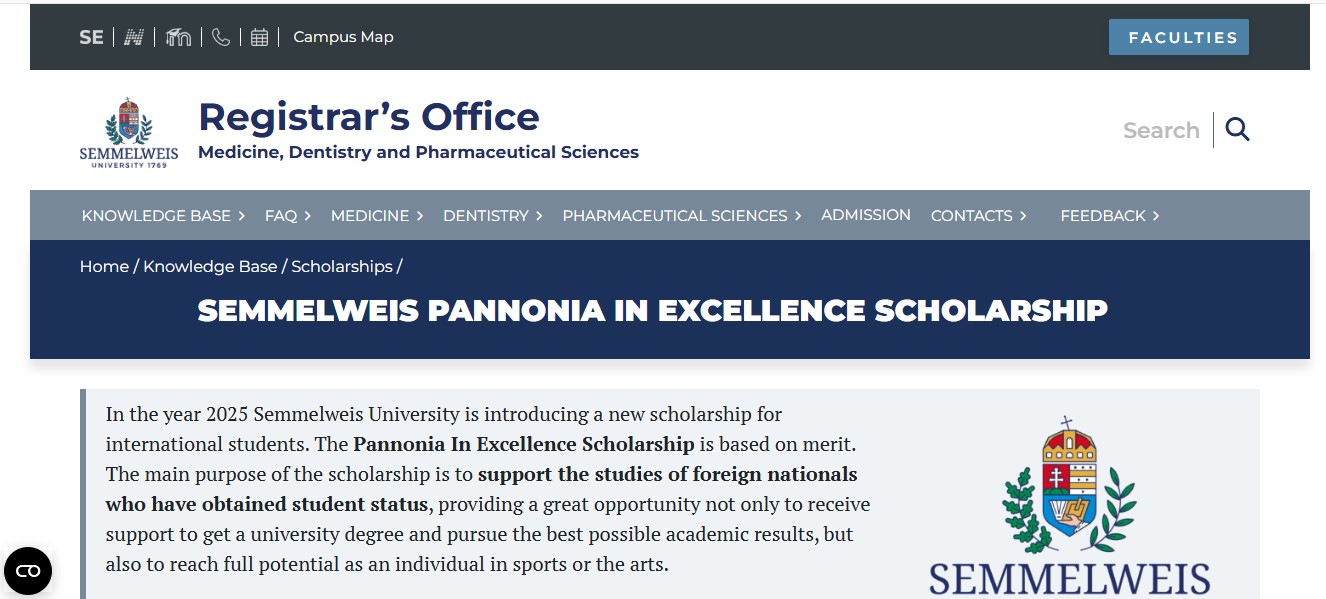The width and height of the screenshot is (1326, 599).
Task: Expand the FAQ dropdown menu
Action: [x=288, y=216]
